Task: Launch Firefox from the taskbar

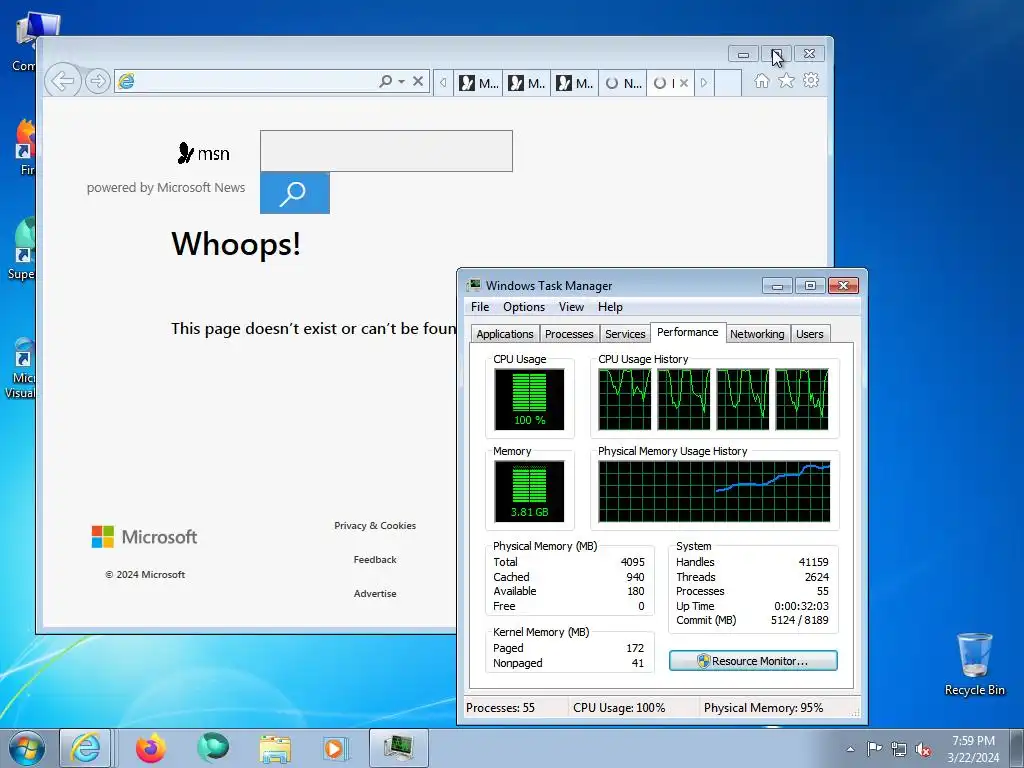Action: point(151,748)
